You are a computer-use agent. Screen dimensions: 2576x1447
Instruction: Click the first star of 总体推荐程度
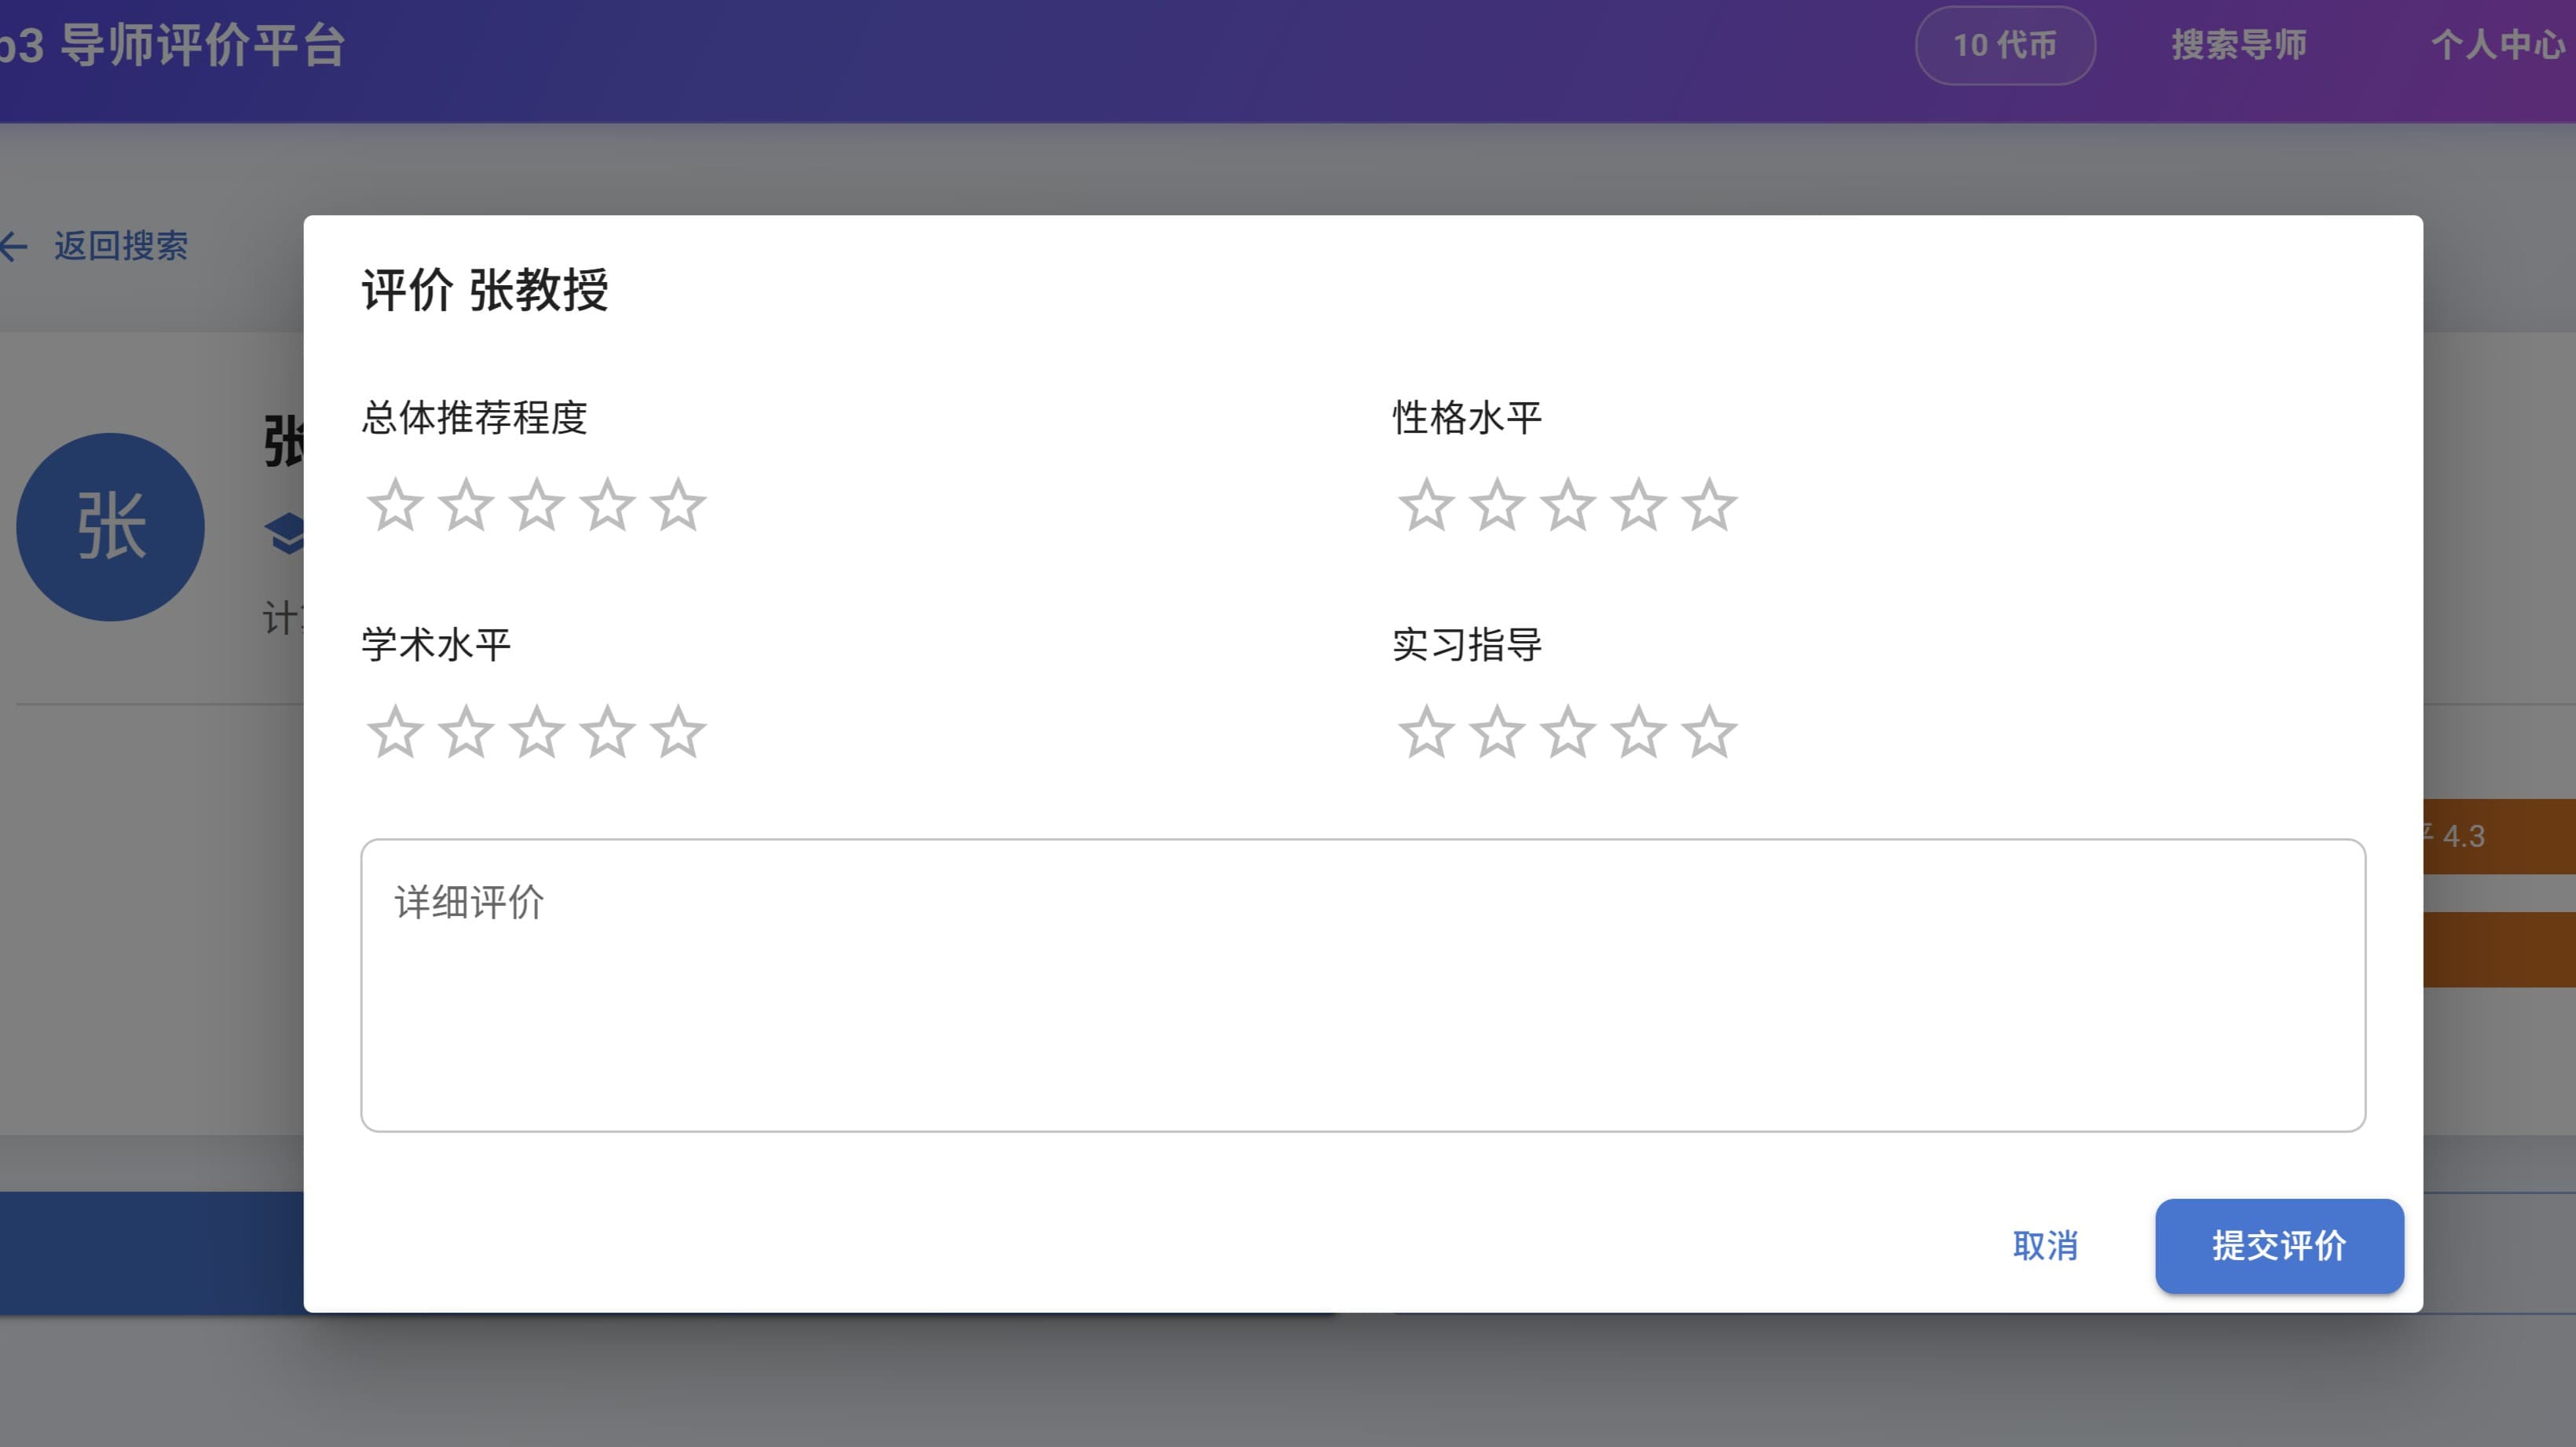(394, 506)
